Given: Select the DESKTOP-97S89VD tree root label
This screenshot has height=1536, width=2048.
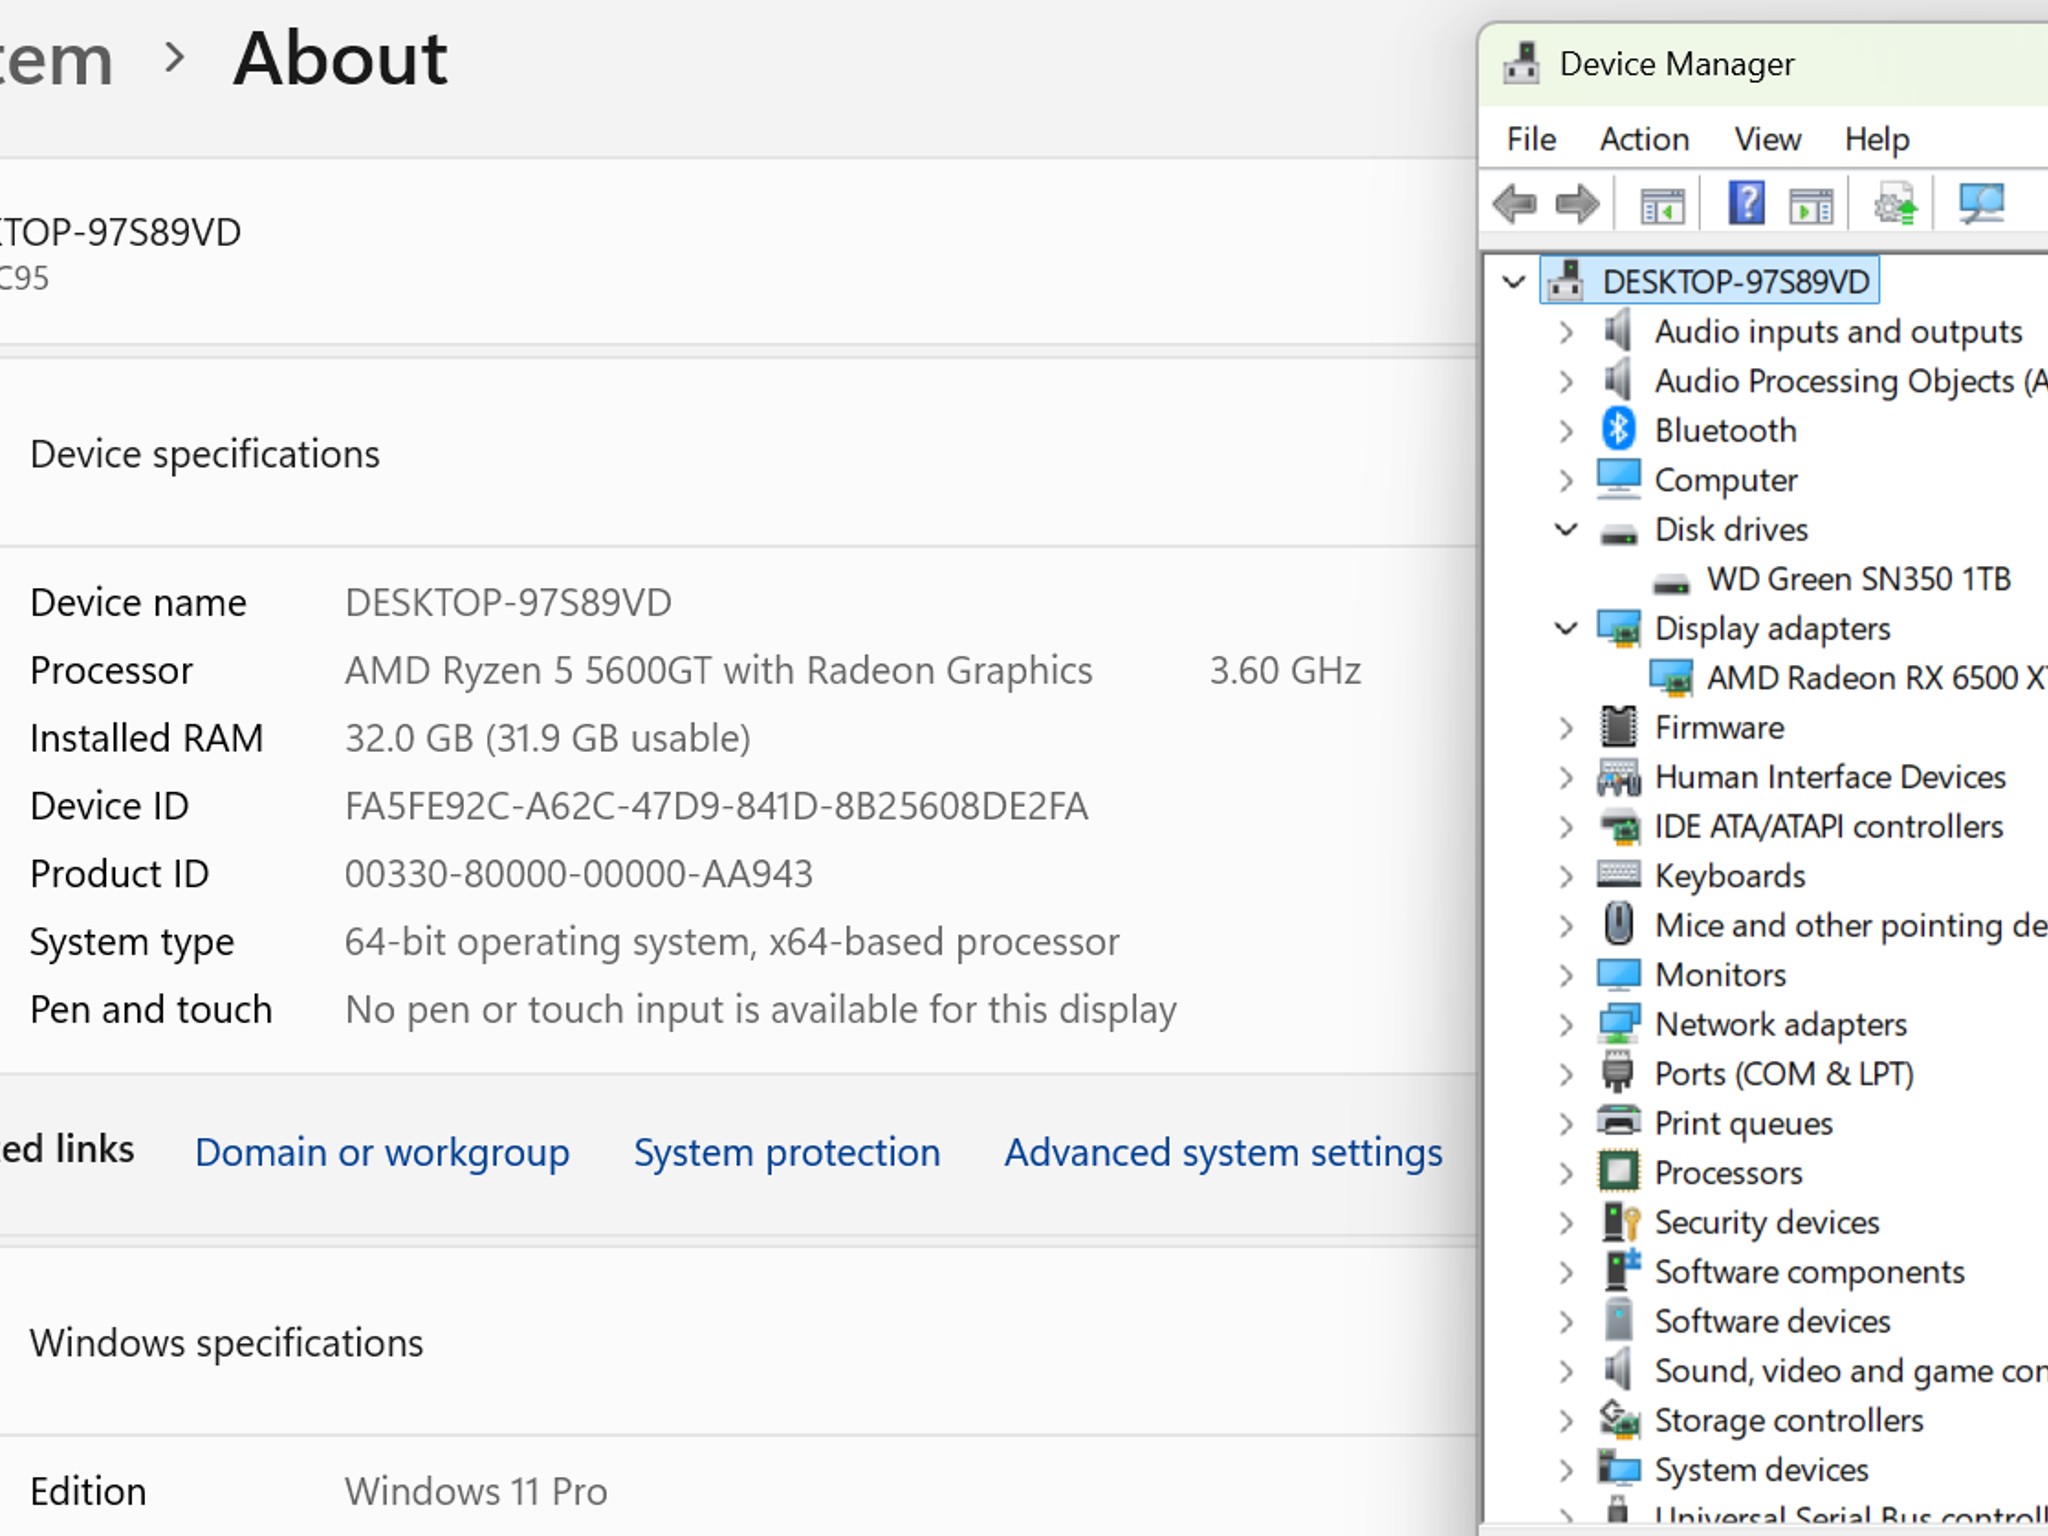Looking at the screenshot, I should point(1735,281).
